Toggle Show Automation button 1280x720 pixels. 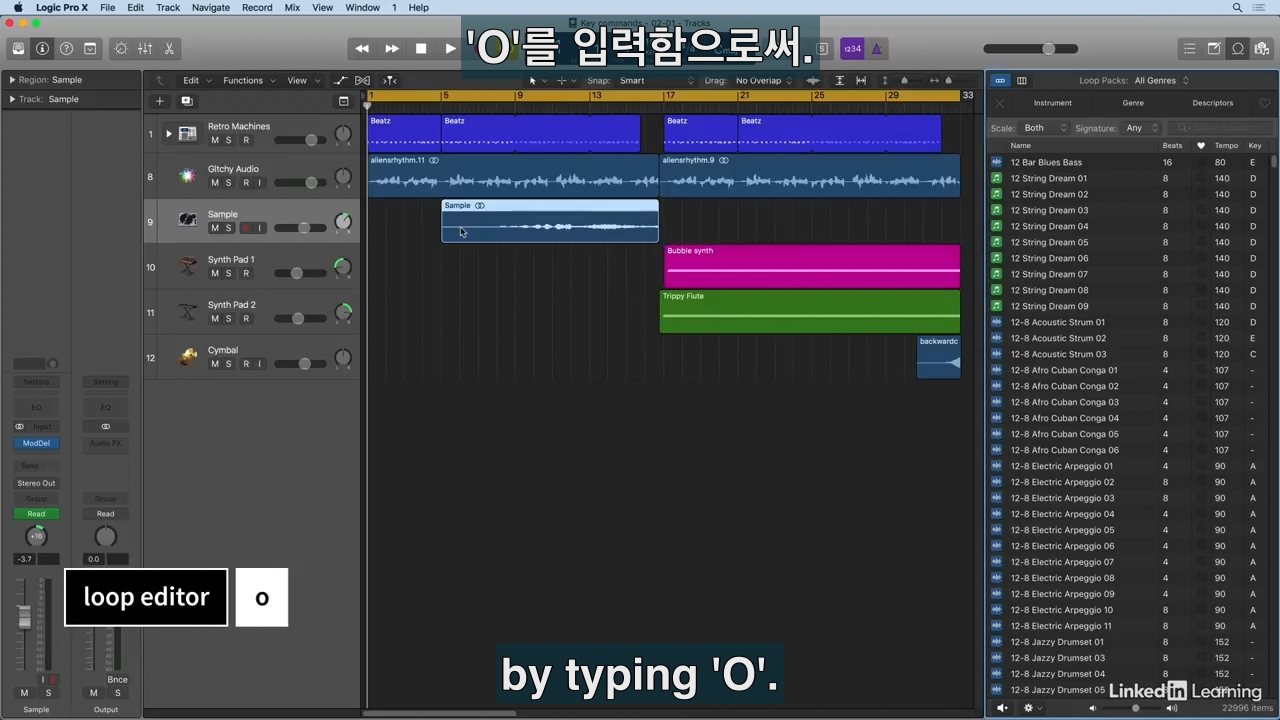tap(340, 80)
